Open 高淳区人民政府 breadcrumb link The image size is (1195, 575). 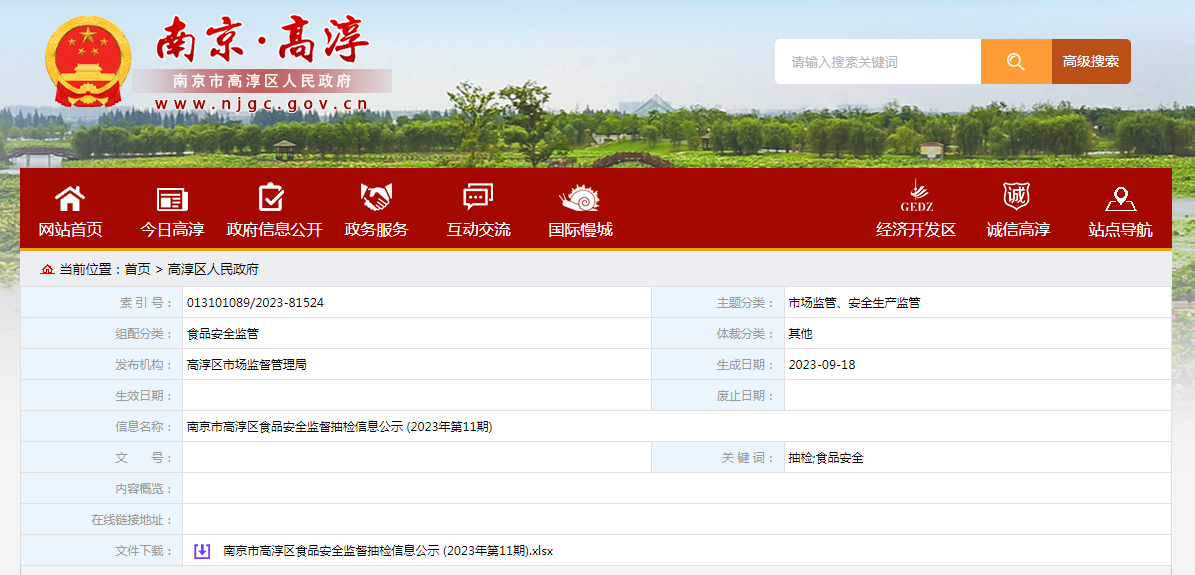point(213,269)
